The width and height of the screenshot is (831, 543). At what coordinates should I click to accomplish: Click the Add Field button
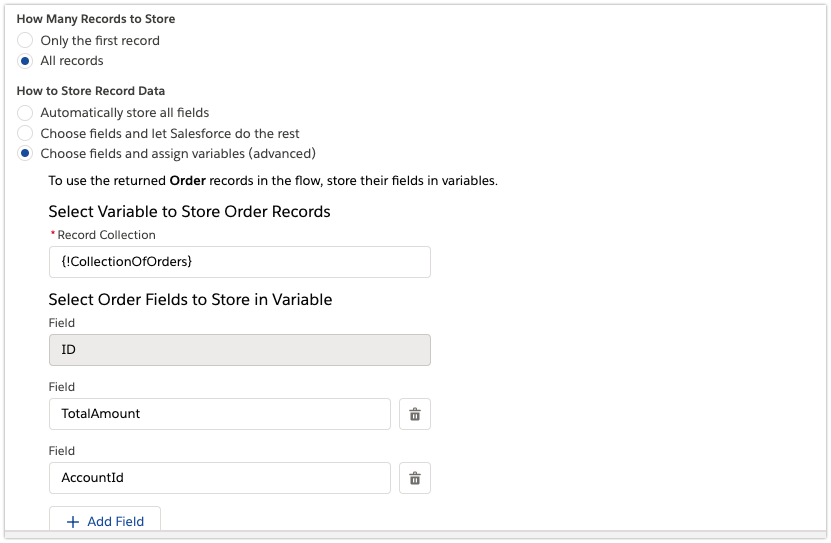[105, 521]
